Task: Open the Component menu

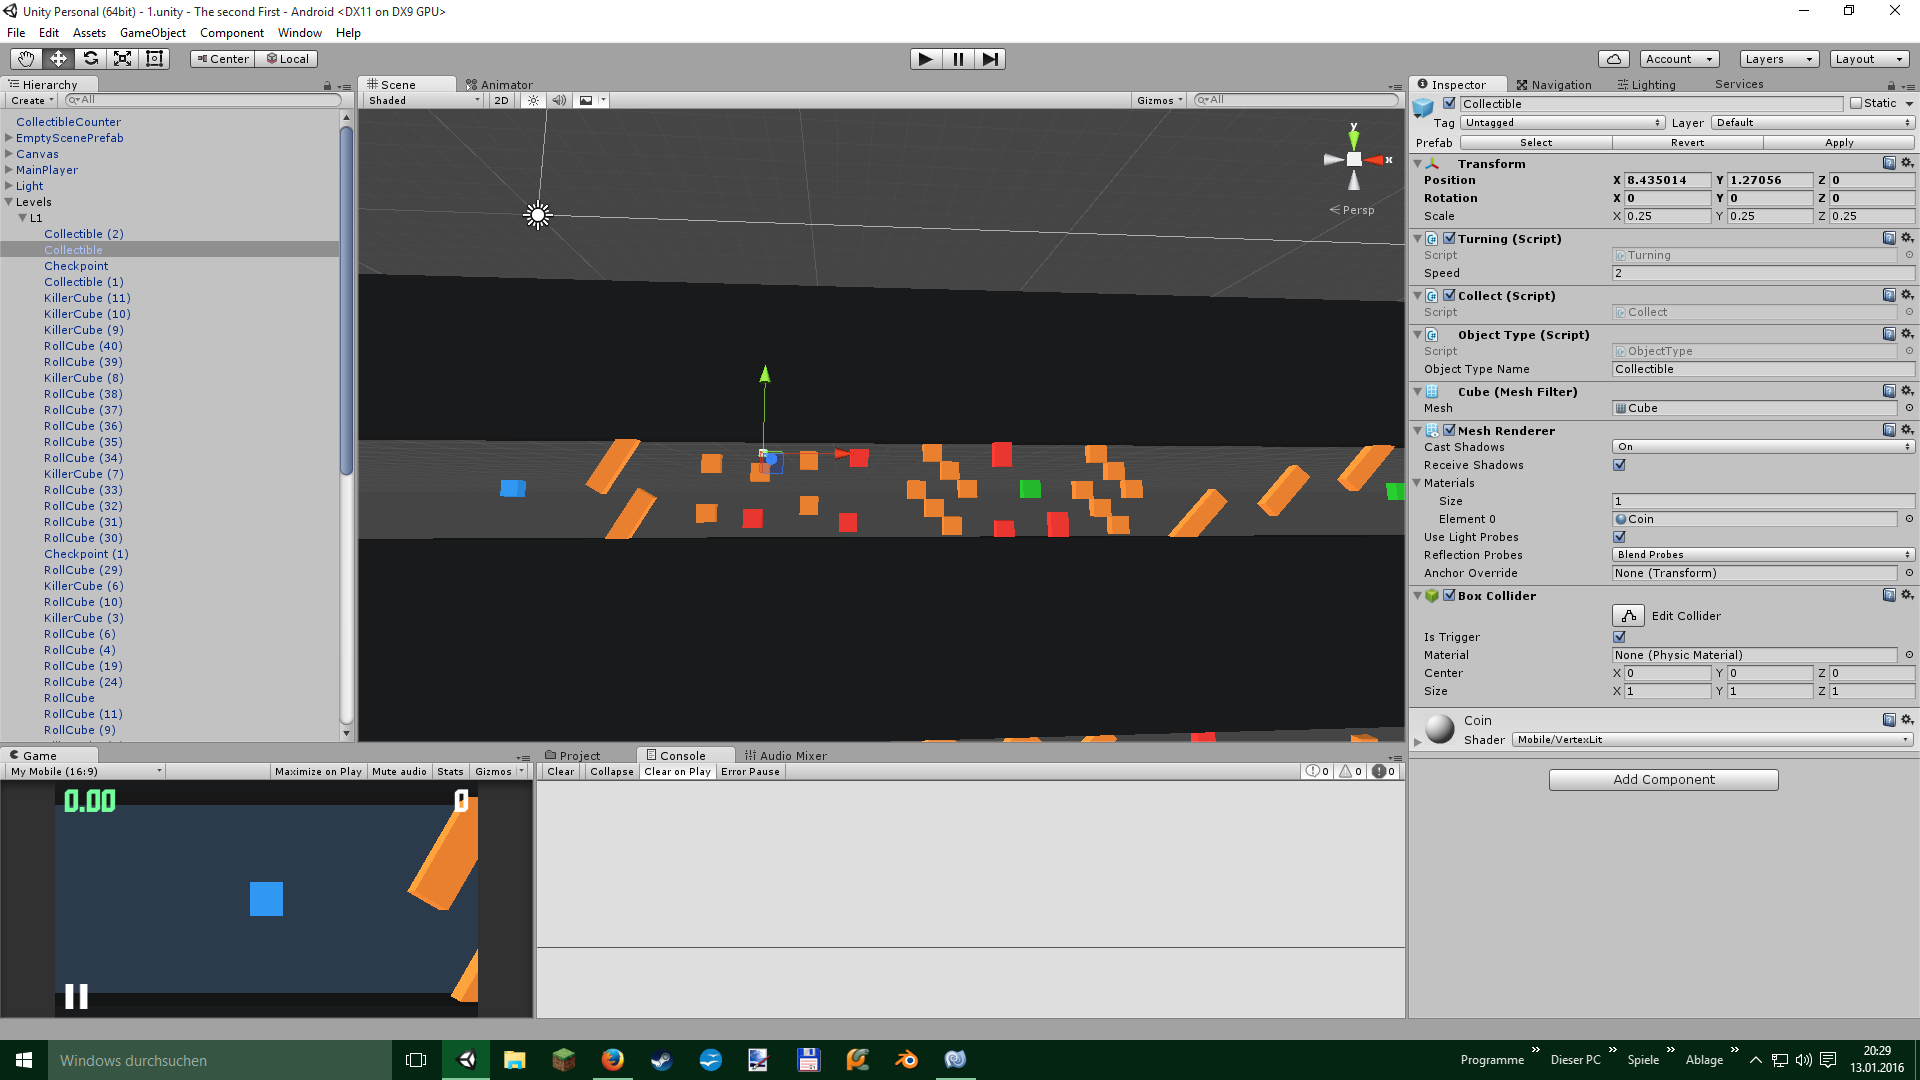Action: tap(231, 33)
